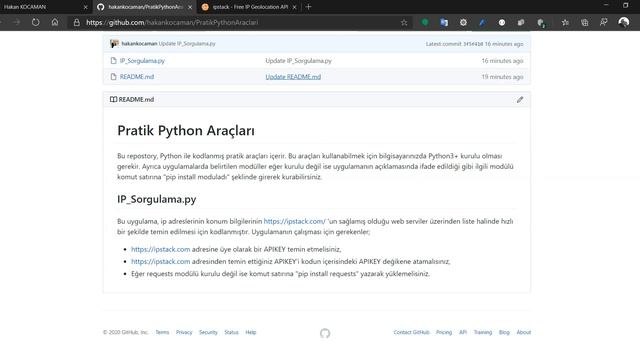Open the Status footer link
Image resolution: width=640 pixels, height=360 pixels.
tap(231, 332)
